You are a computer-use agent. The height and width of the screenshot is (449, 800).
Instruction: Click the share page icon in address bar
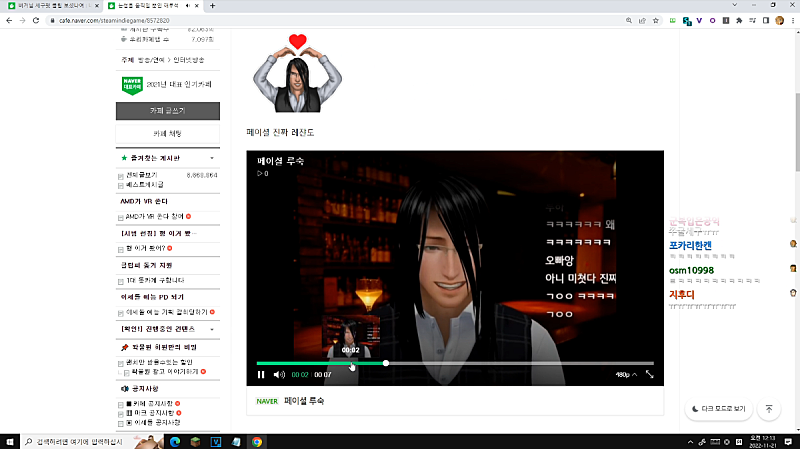[x=642, y=20]
